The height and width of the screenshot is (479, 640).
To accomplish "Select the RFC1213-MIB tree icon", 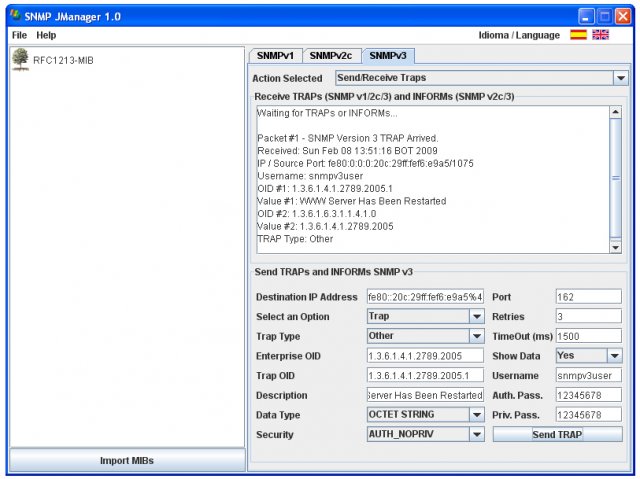I will 20,60.
